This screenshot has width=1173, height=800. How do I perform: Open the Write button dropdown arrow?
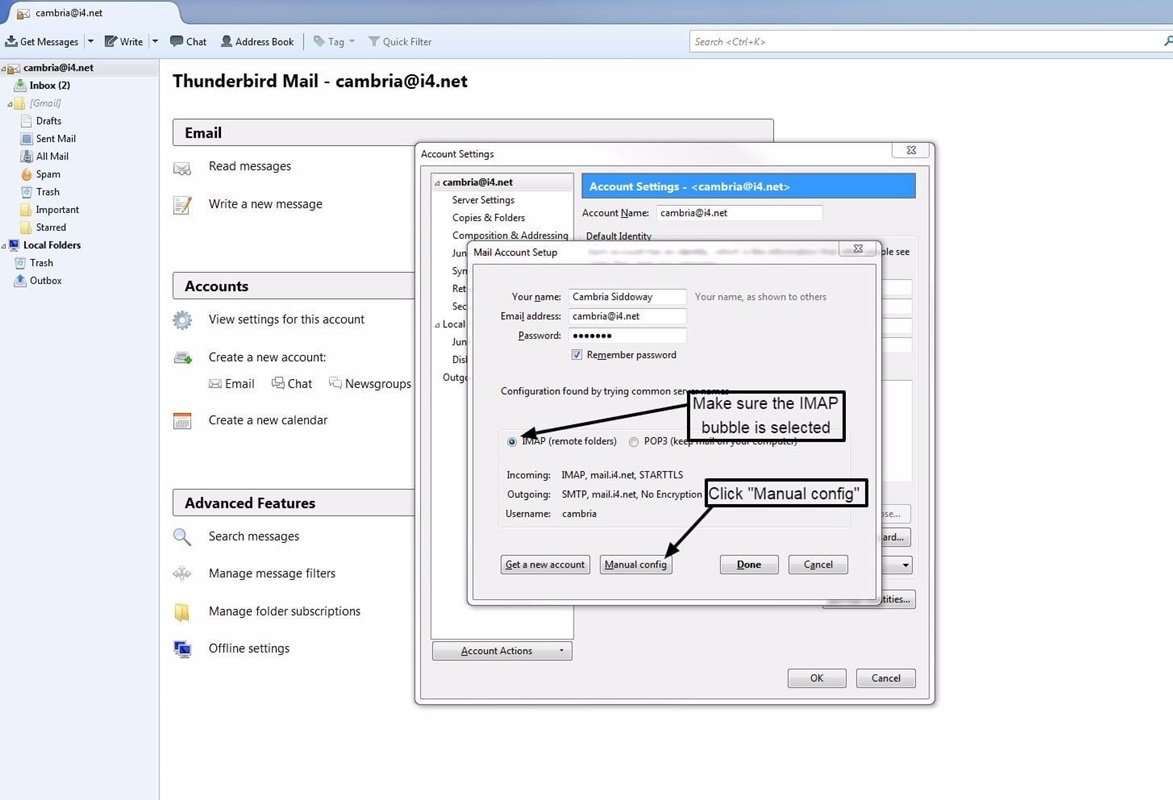pyautogui.click(x=155, y=41)
